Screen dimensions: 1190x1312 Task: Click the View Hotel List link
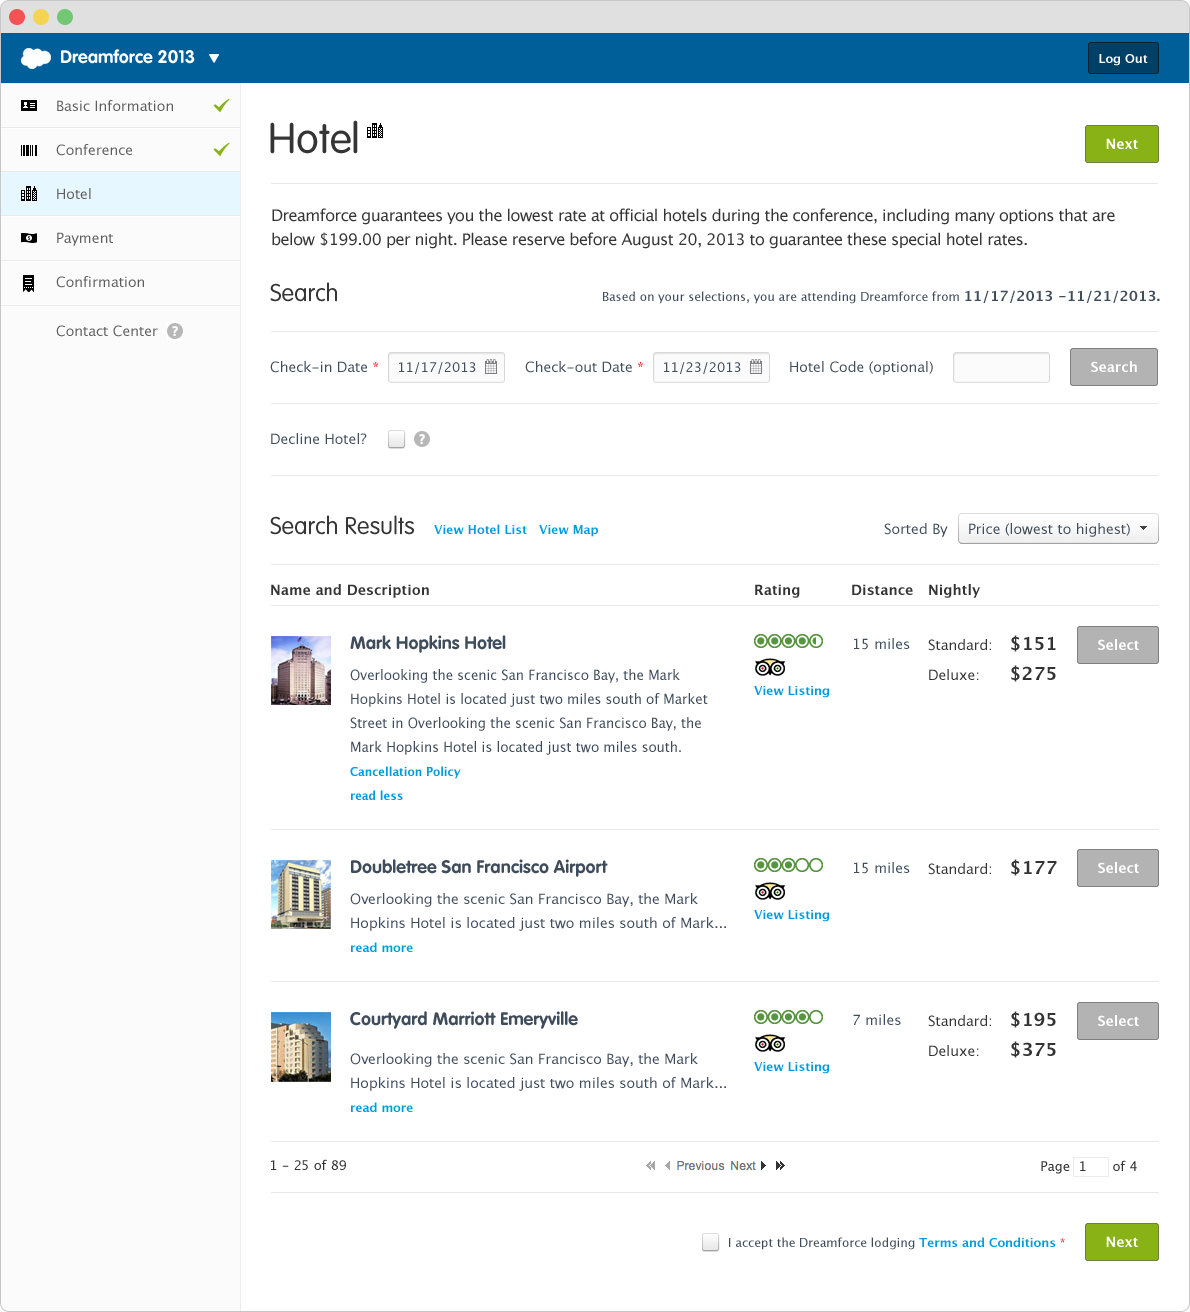(480, 530)
